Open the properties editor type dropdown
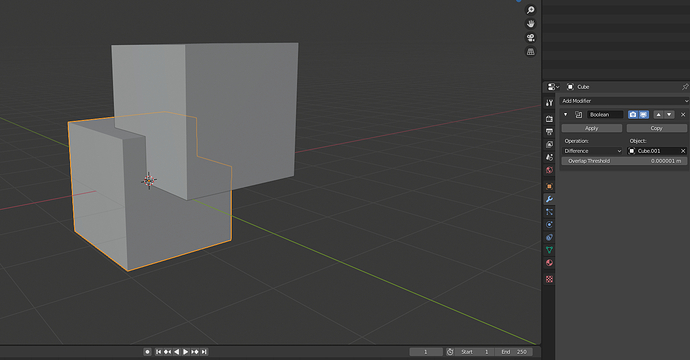The height and width of the screenshot is (360, 690). [553, 87]
